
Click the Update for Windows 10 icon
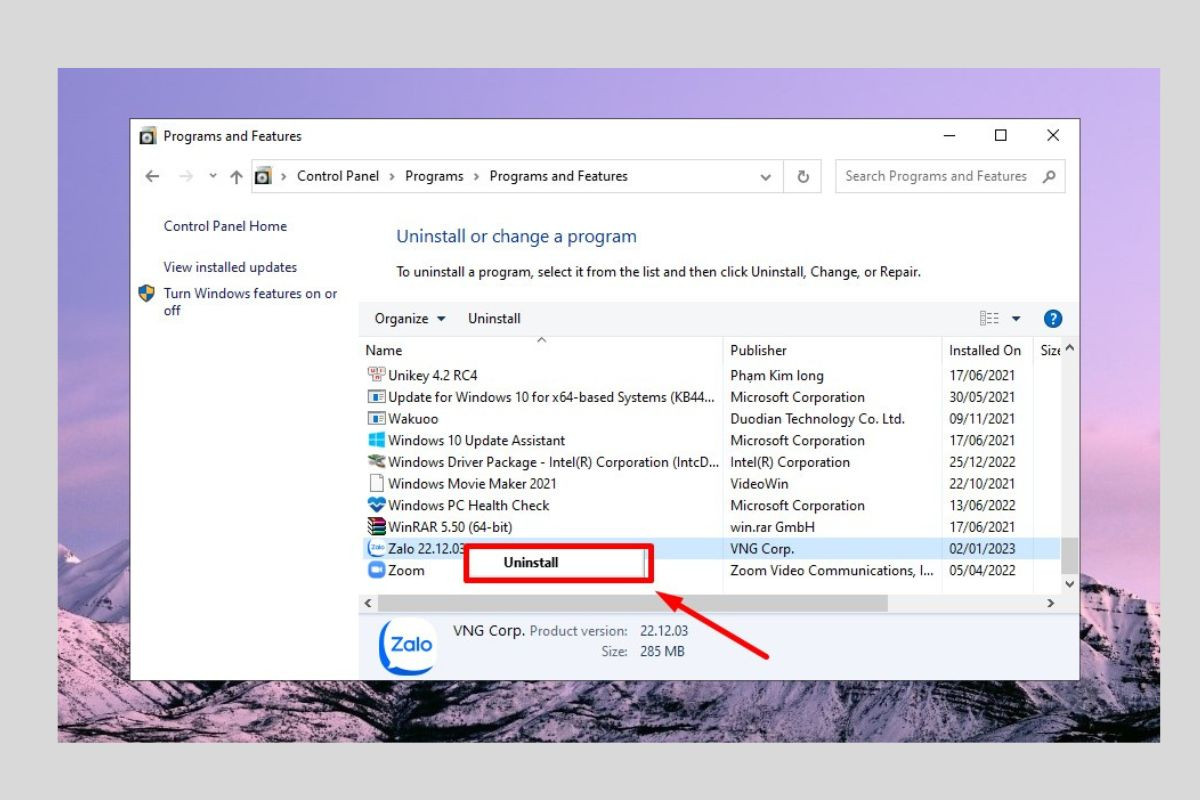click(377, 397)
